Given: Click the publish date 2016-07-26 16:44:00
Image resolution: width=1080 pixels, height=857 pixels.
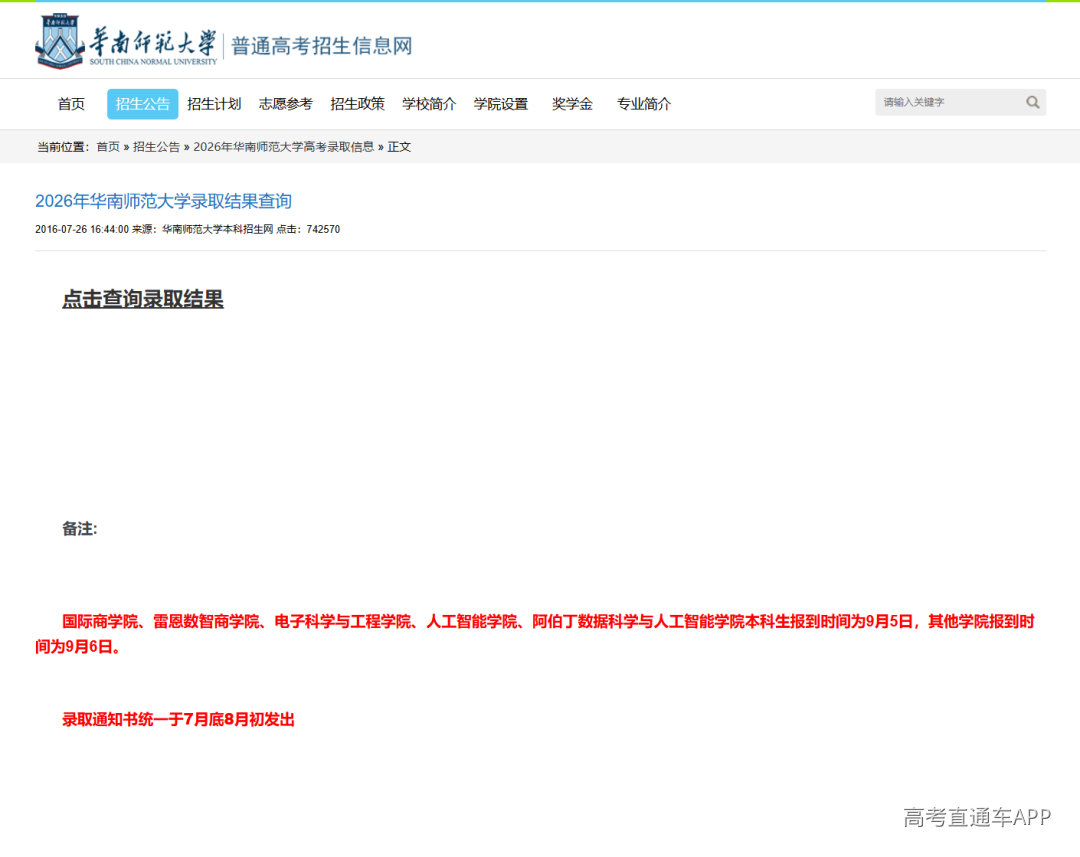Looking at the screenshot, I should click(x=82, y=229).
